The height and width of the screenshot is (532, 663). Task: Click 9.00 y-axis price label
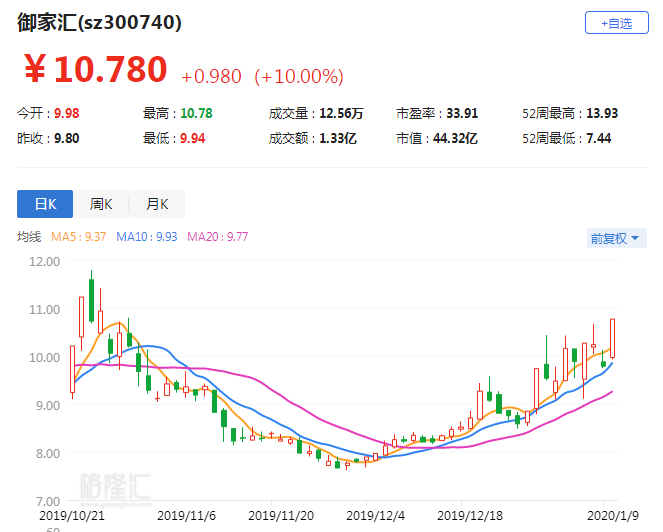(48, 406)
